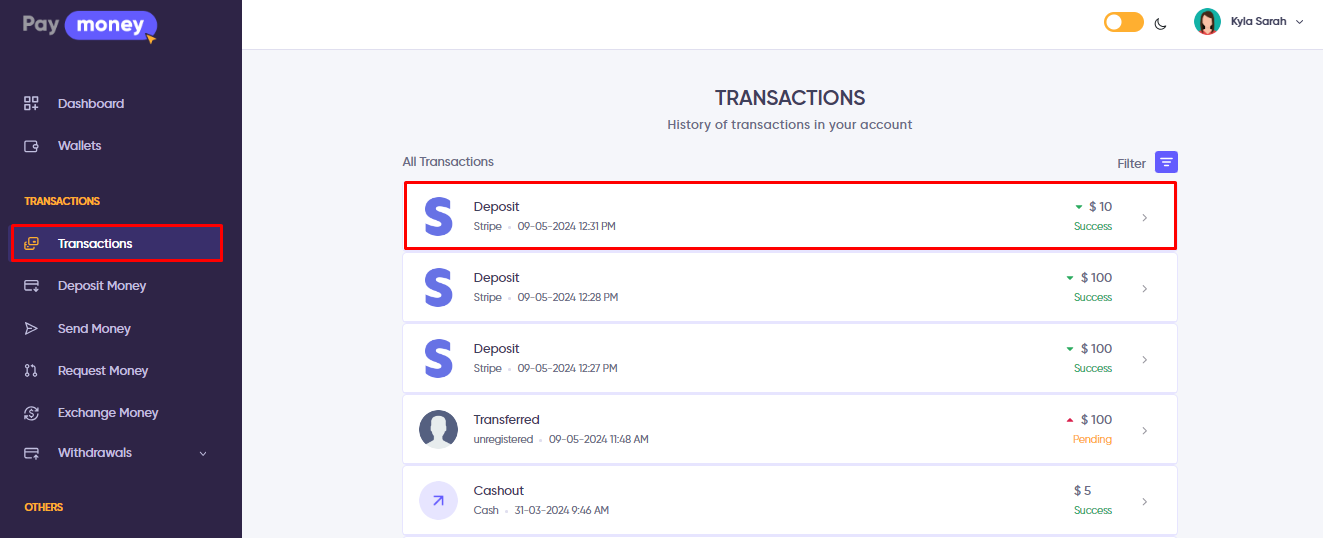Click the PayMoney logo
Image resolution: width=1323 pixels, height=538 pixels.
click(x=90, y=25)
